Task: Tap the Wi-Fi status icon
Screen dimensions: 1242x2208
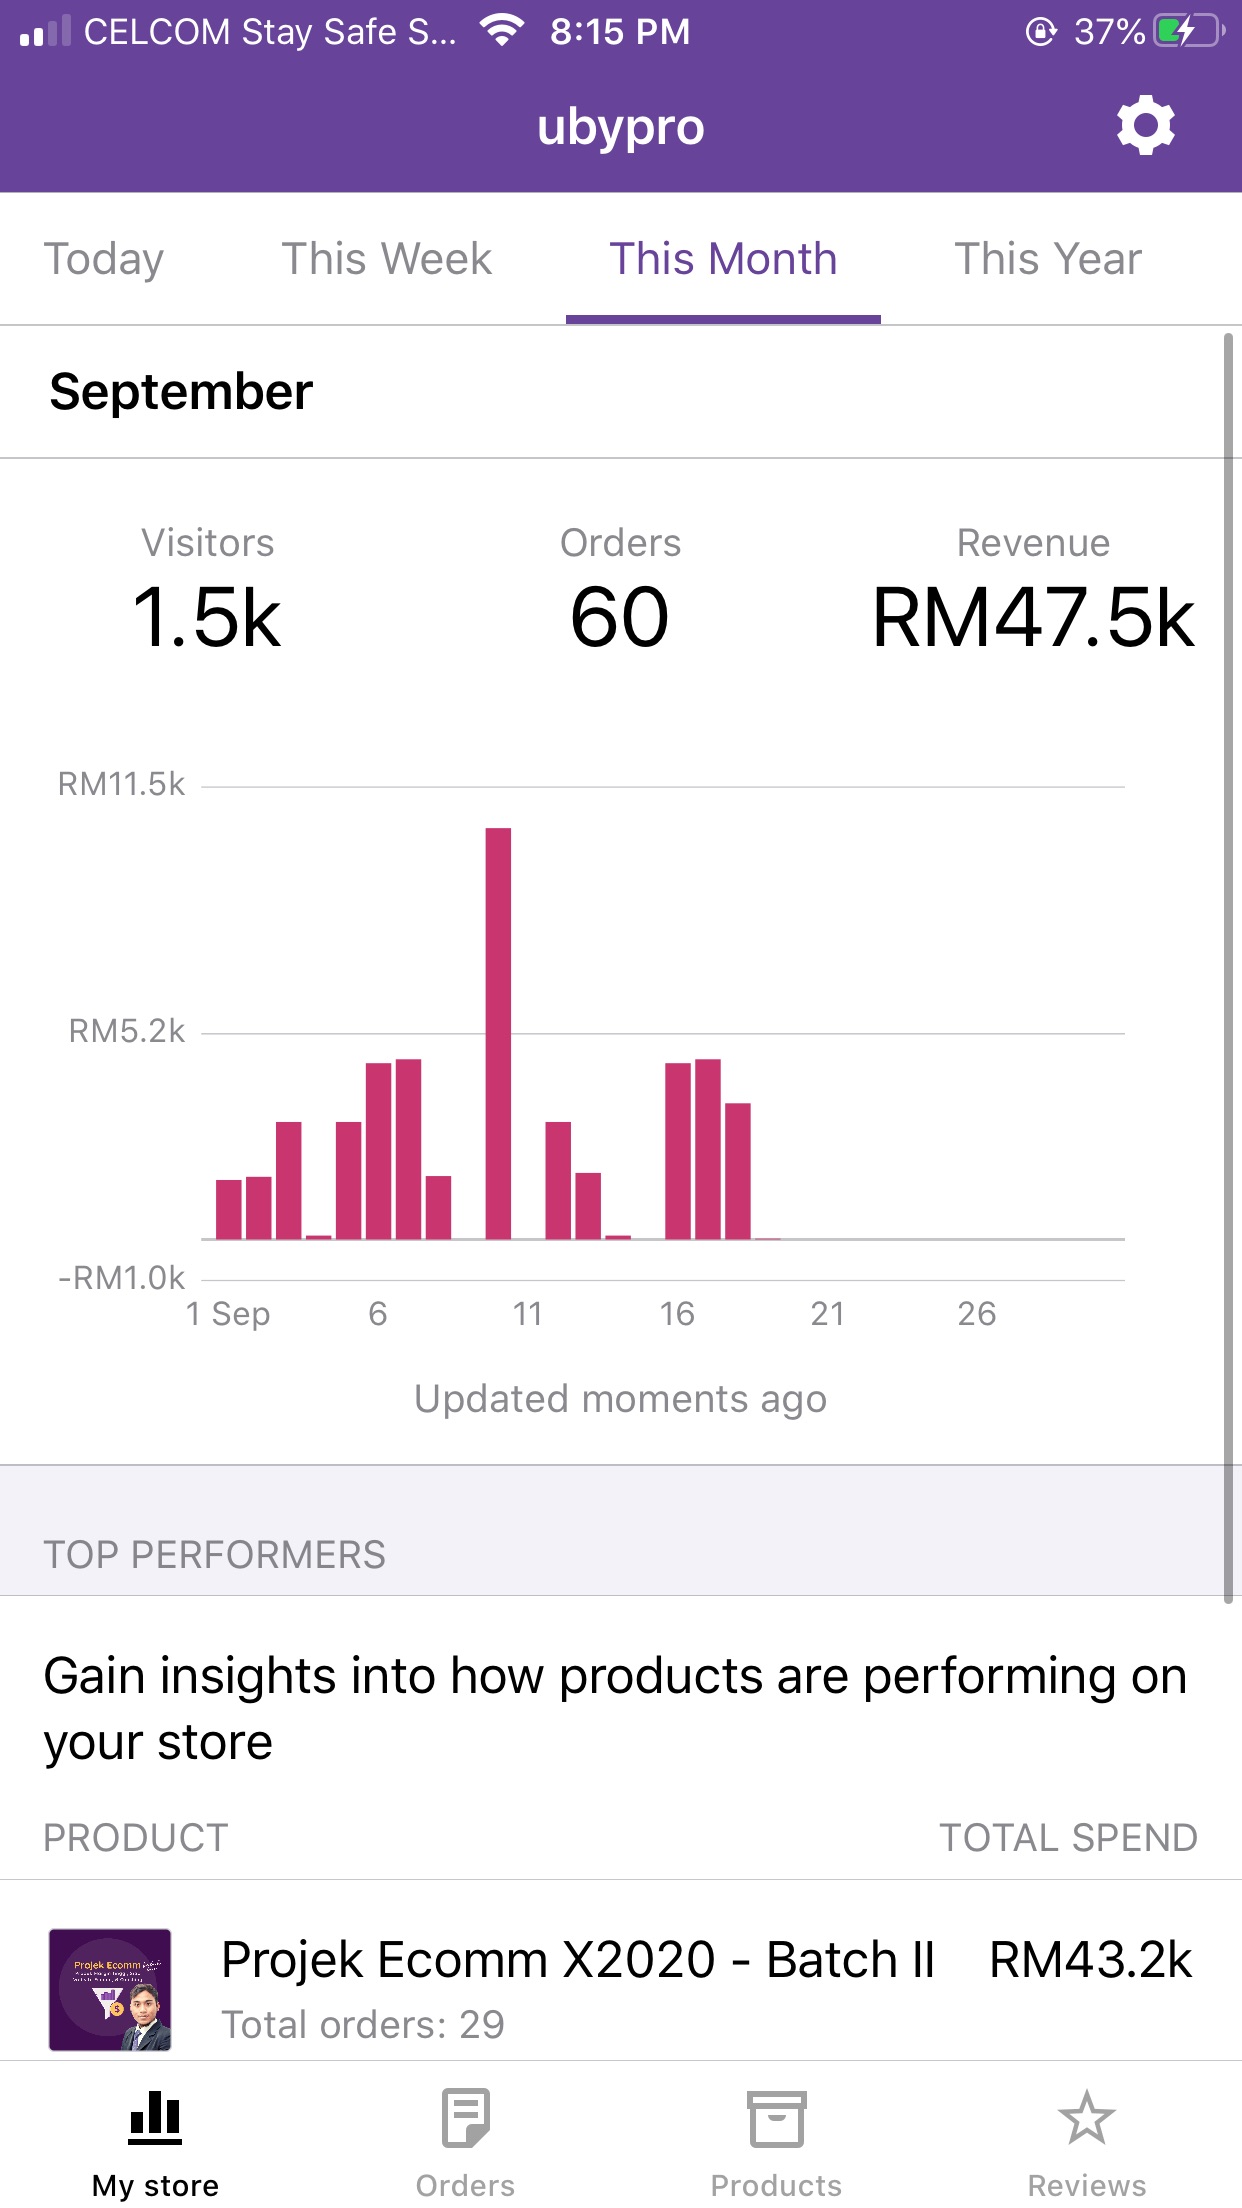Action: point(502,30)
